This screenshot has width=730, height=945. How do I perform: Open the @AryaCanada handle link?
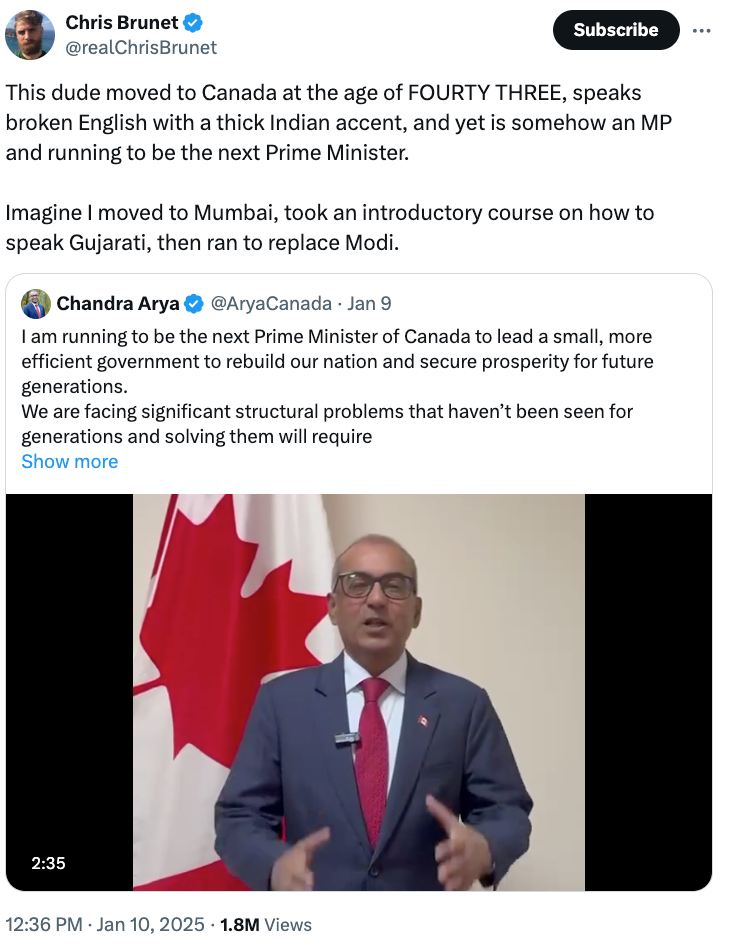pyautogui.click(x=271, y=303)
